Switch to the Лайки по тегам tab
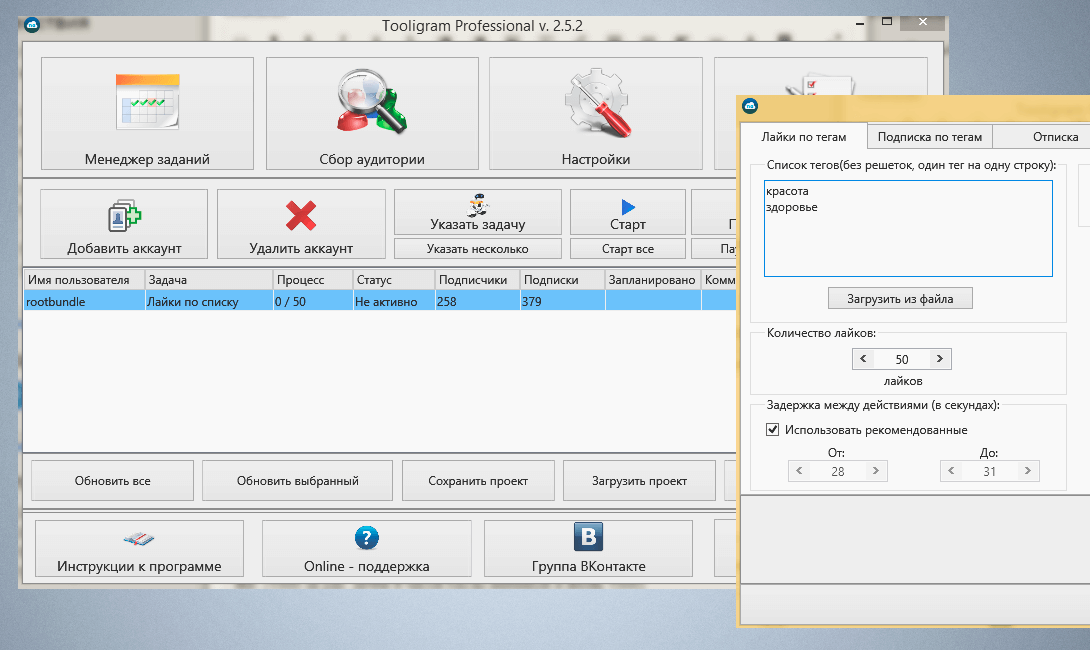This screenshot has width=1090, height=650. pos(804,137)
